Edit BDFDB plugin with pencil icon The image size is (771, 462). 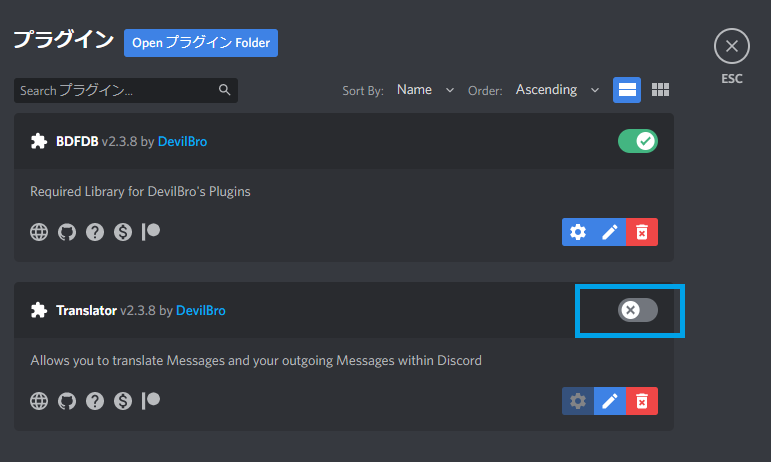(610, 232)
